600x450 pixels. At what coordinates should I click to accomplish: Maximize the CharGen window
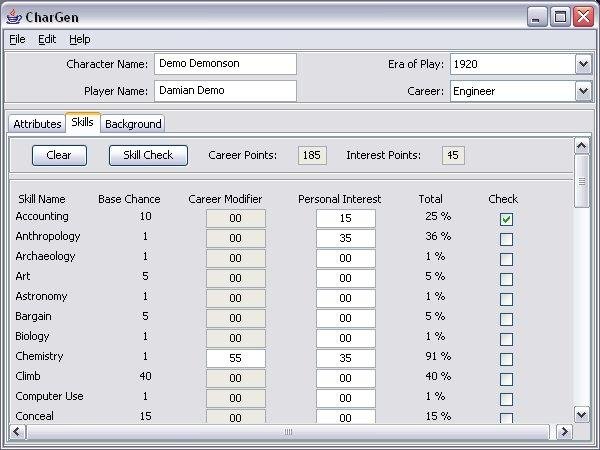point(560,17)
